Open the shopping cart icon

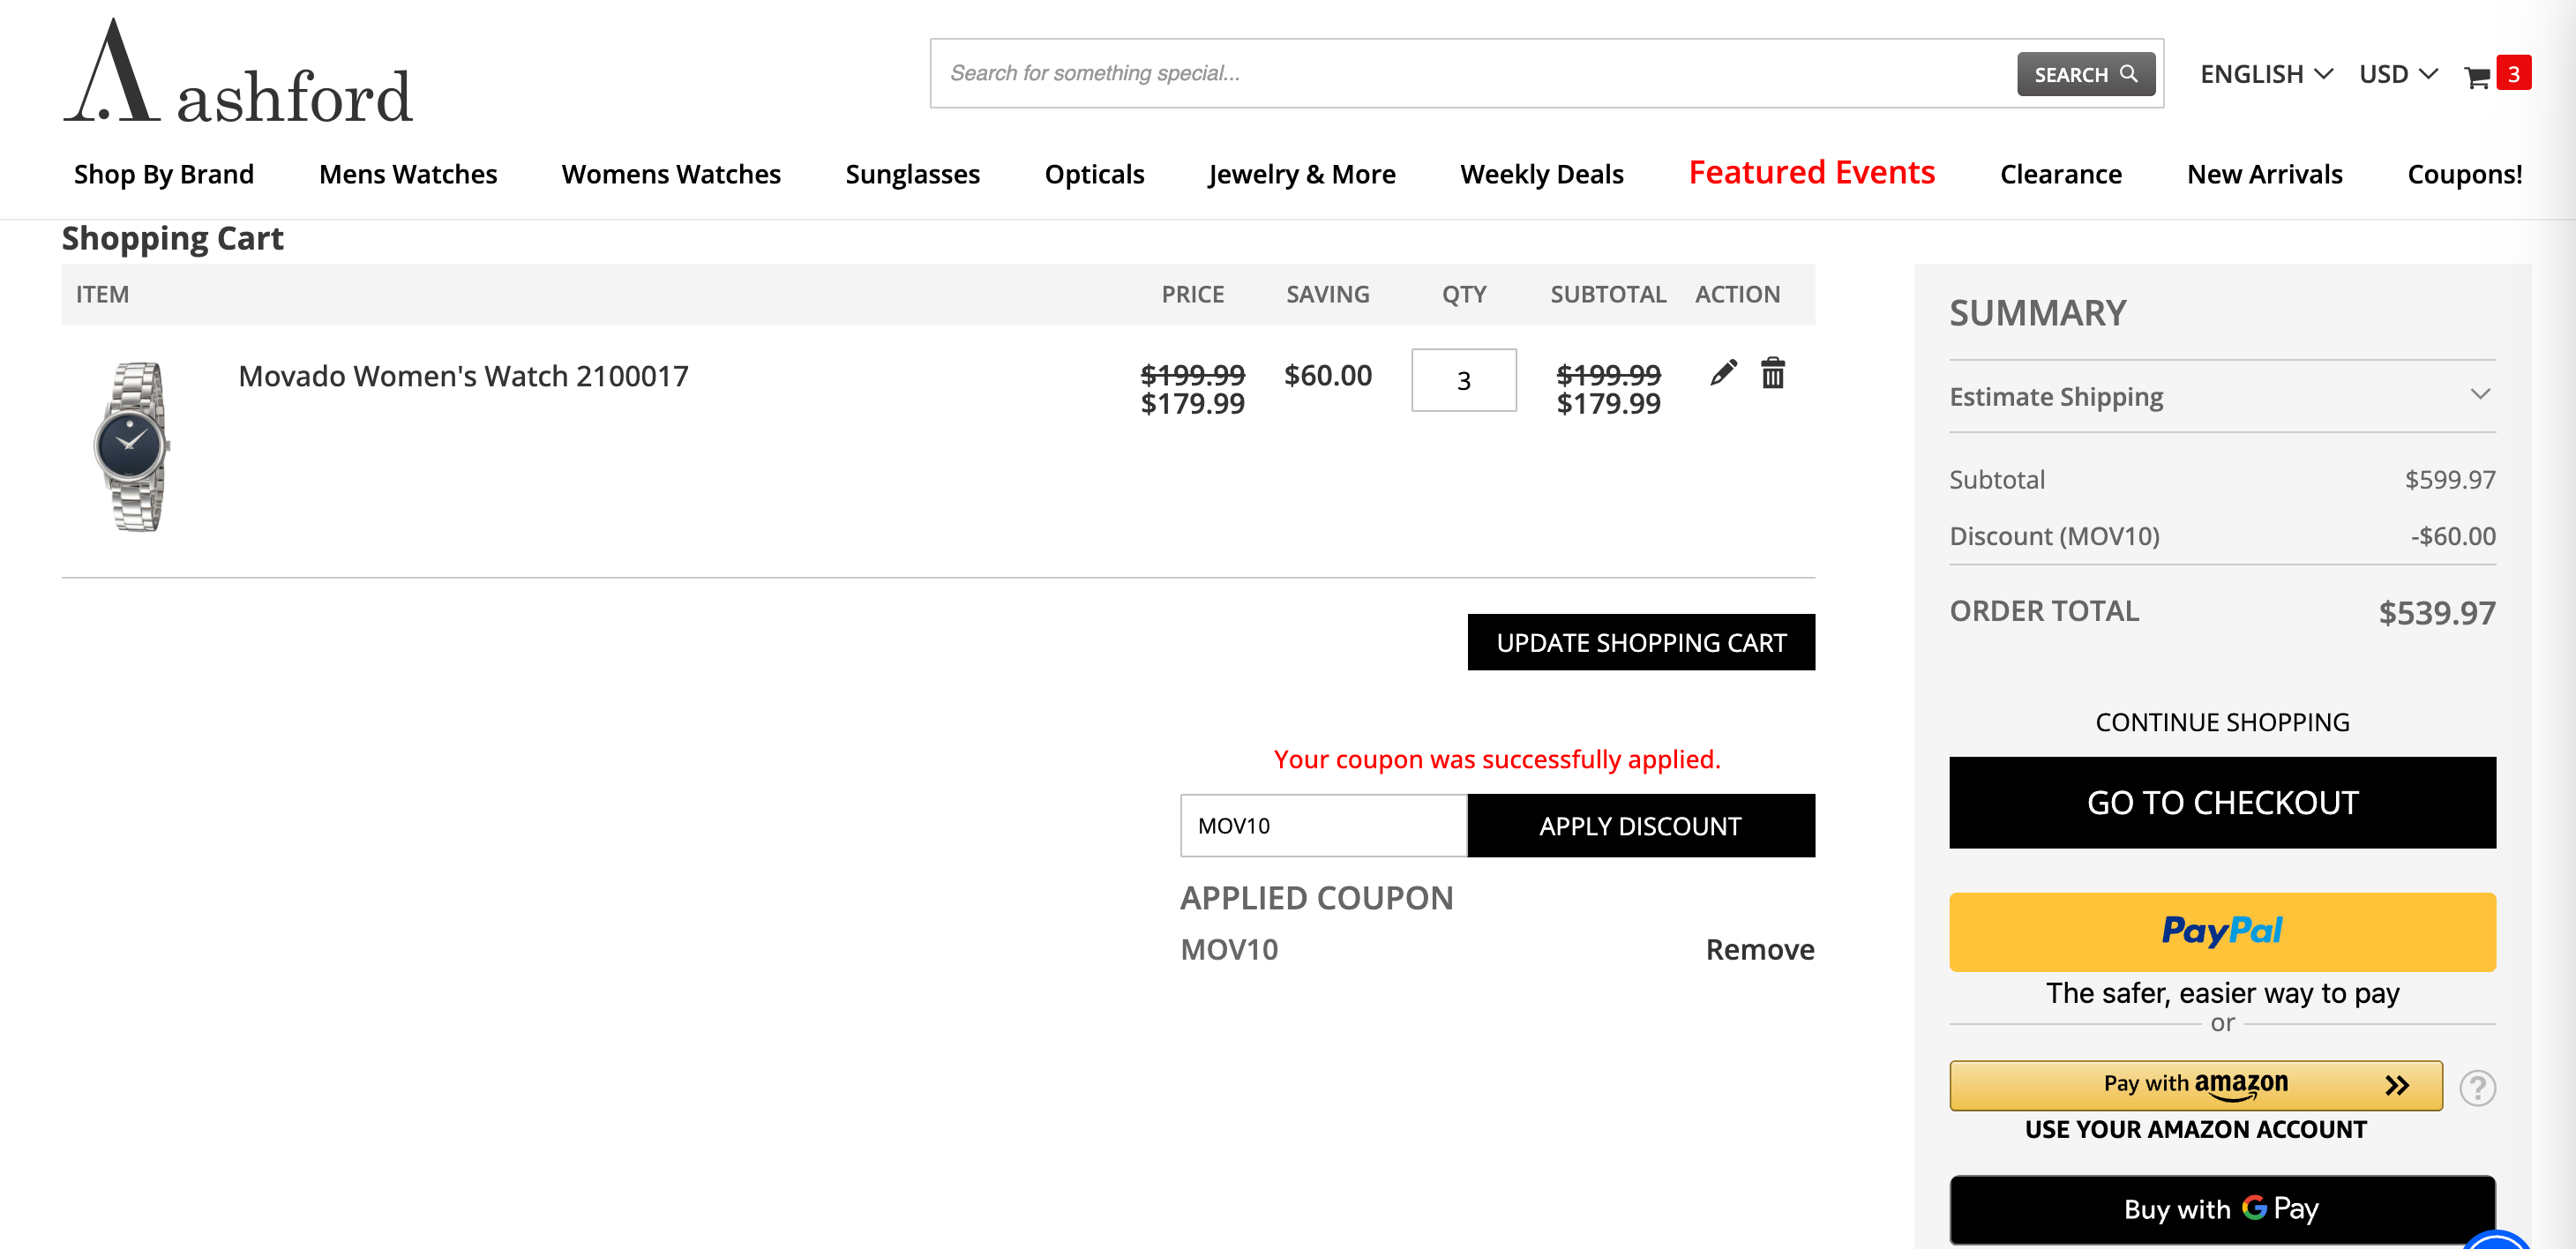click(x=2478, y=73)
